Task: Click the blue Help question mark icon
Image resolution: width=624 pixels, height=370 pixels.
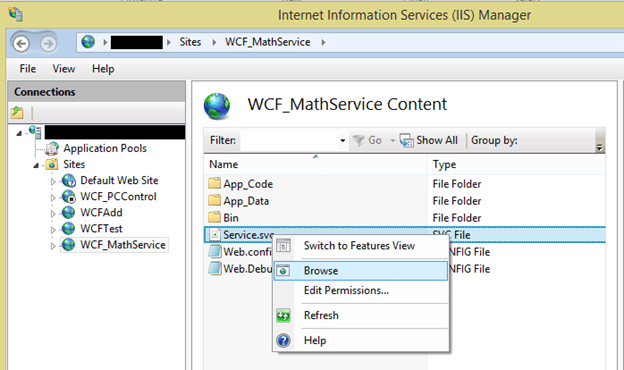Action: pos(283,341)
